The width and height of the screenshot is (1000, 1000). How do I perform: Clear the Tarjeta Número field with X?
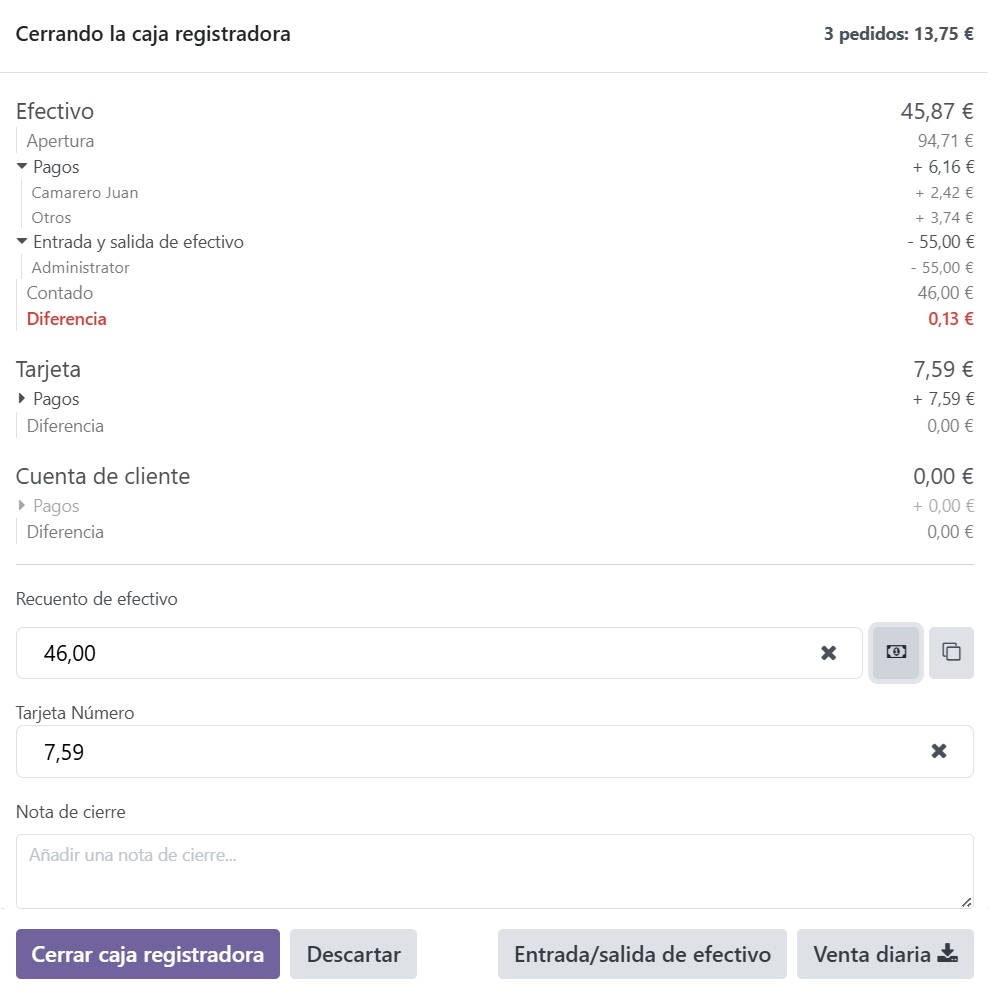tap(938, 751)
